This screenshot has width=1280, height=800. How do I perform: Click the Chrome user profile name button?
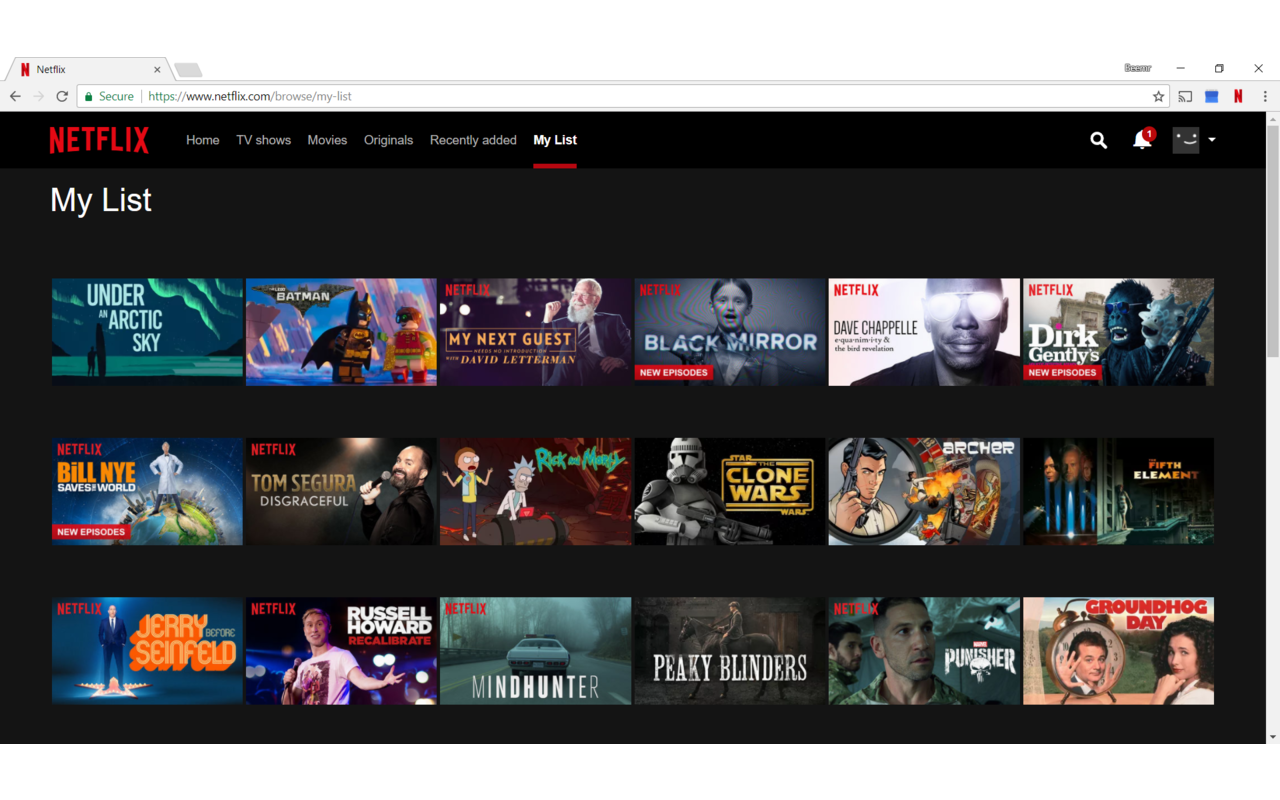[x=1137, y=68]
